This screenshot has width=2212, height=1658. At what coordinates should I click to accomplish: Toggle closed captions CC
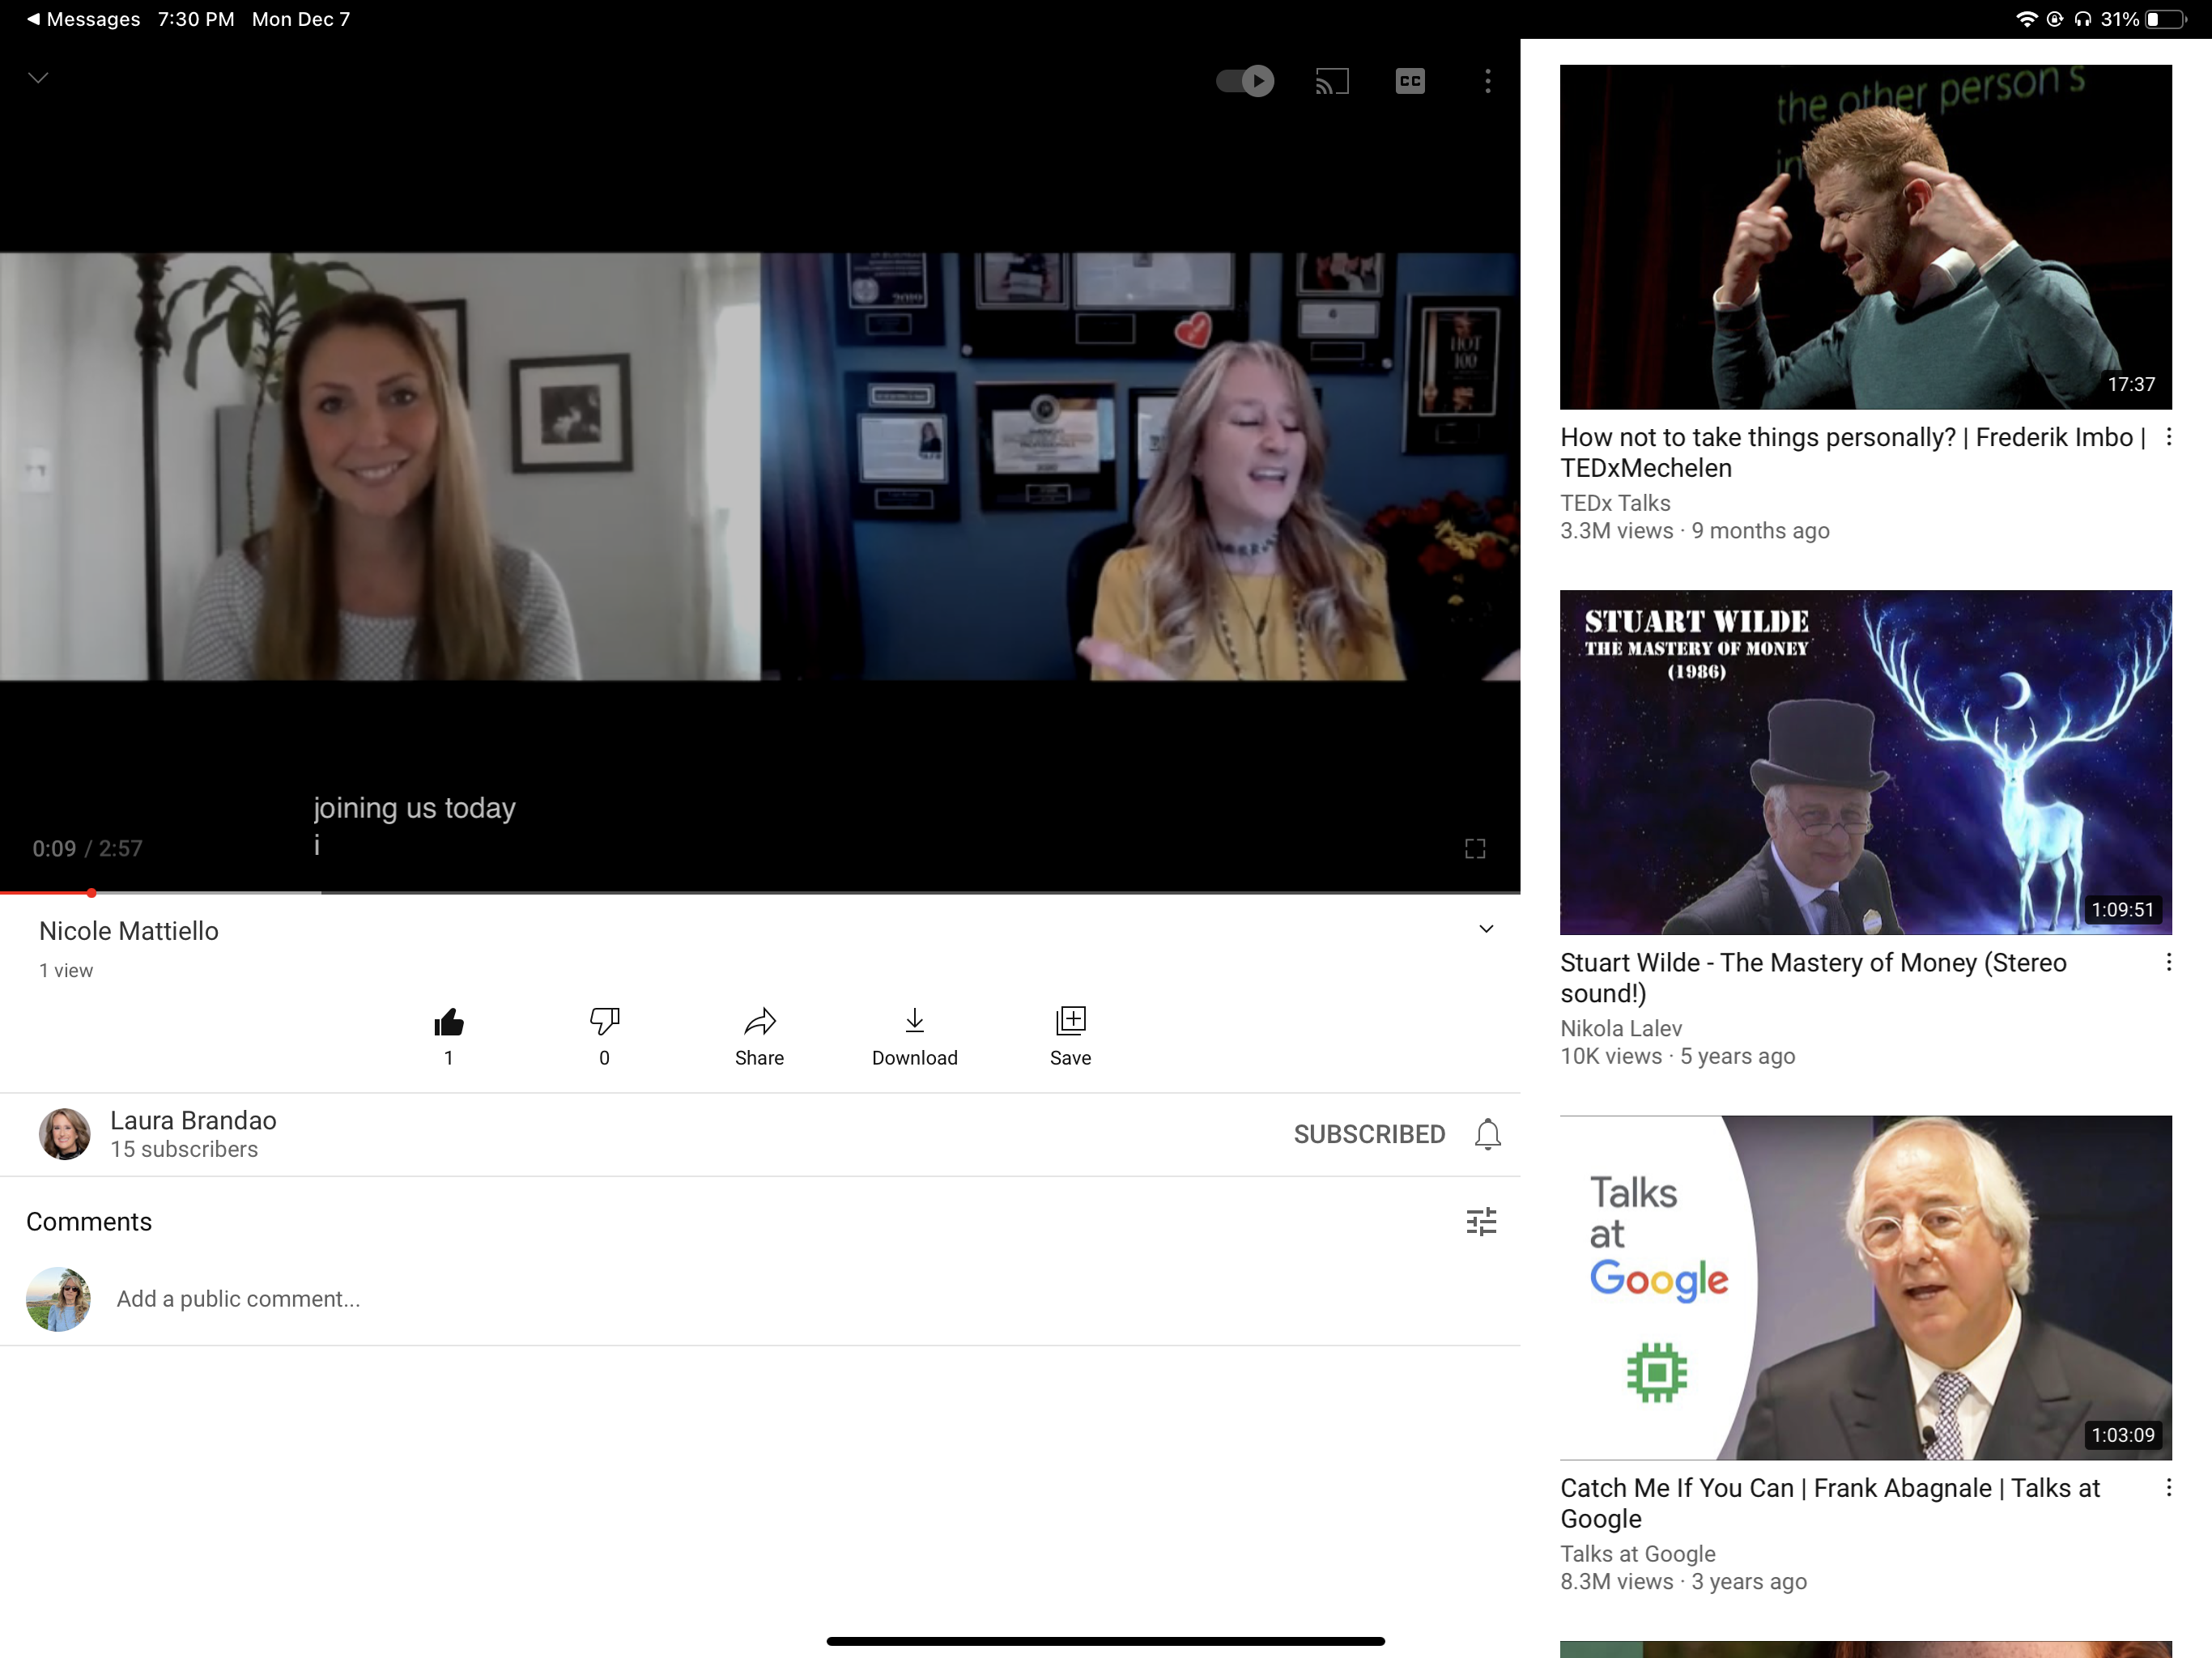1410,81
